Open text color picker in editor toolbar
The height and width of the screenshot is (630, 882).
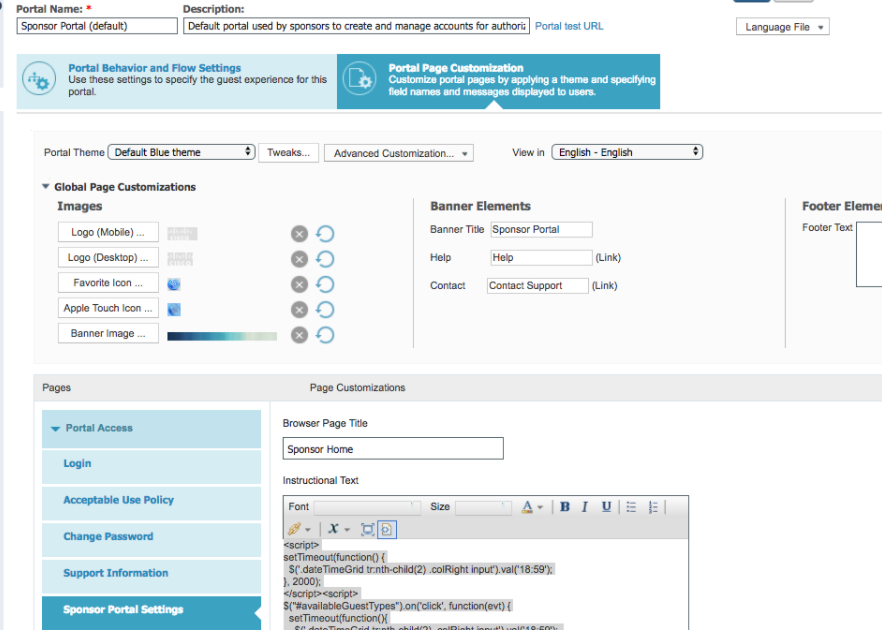[x=527, y=507]
